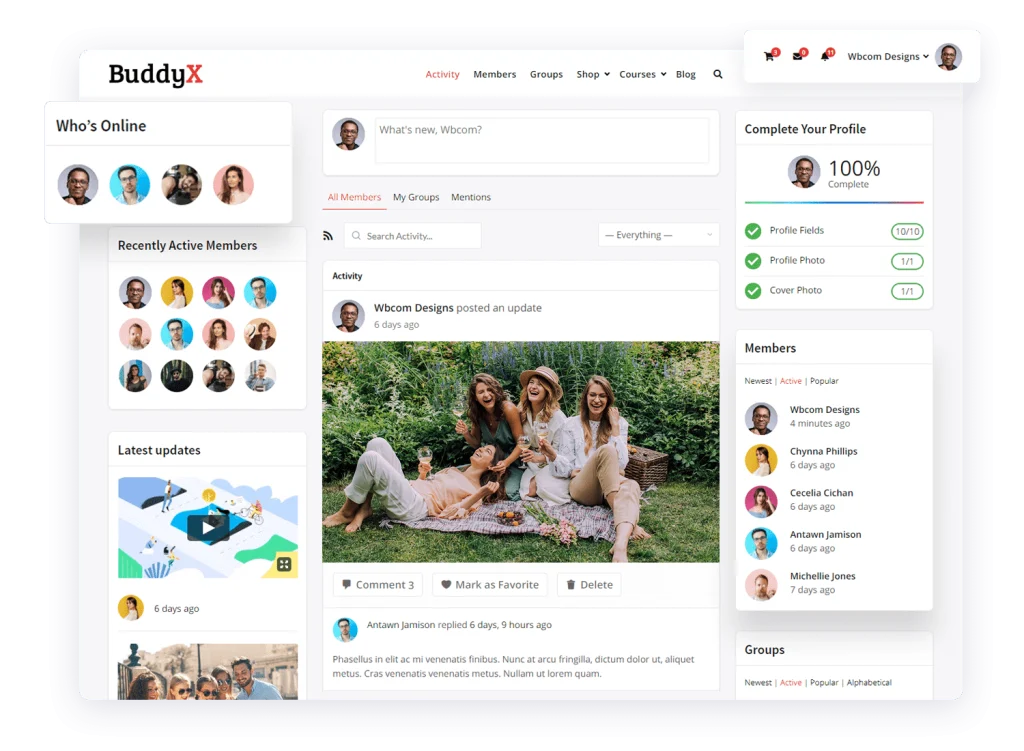Go to the Activity menu item
The image size is (1024, 751).
[x=442, y=74]
